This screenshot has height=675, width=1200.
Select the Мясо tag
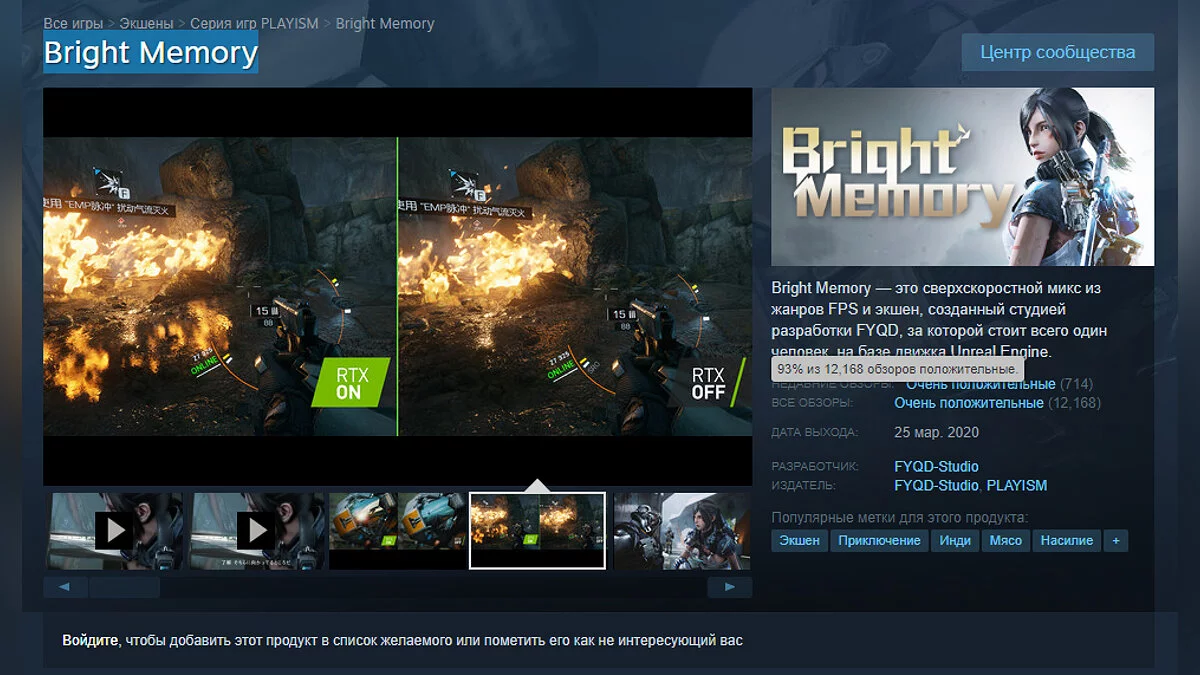1006,540
